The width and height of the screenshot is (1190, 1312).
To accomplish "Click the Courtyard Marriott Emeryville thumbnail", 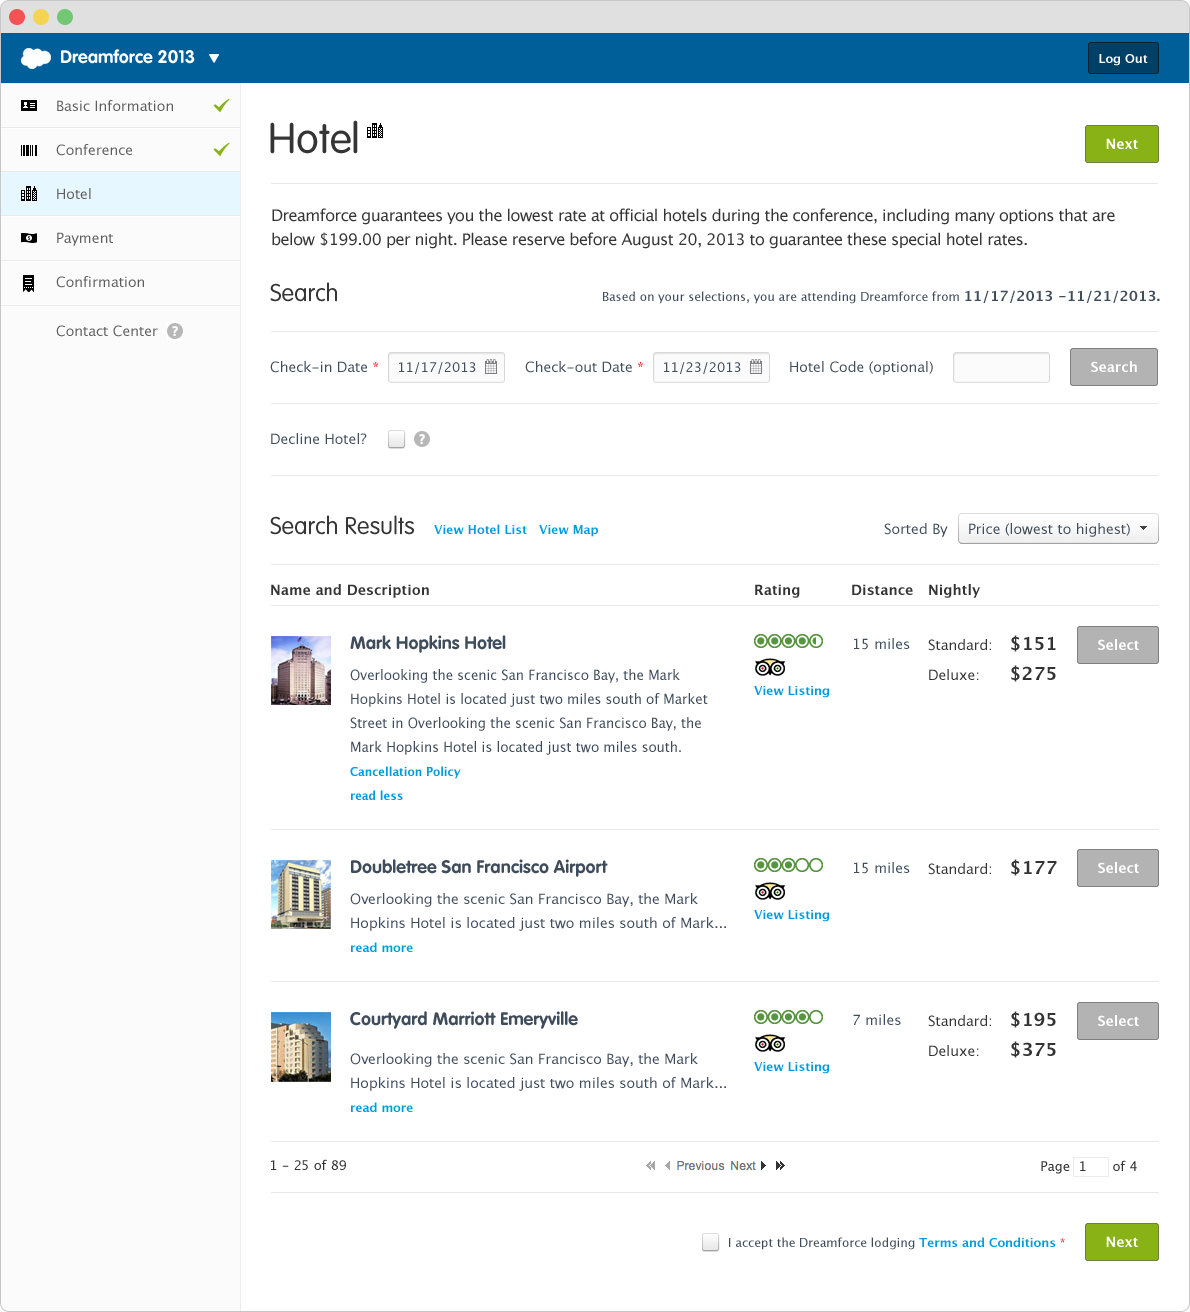I will [x=301, y=1047].
